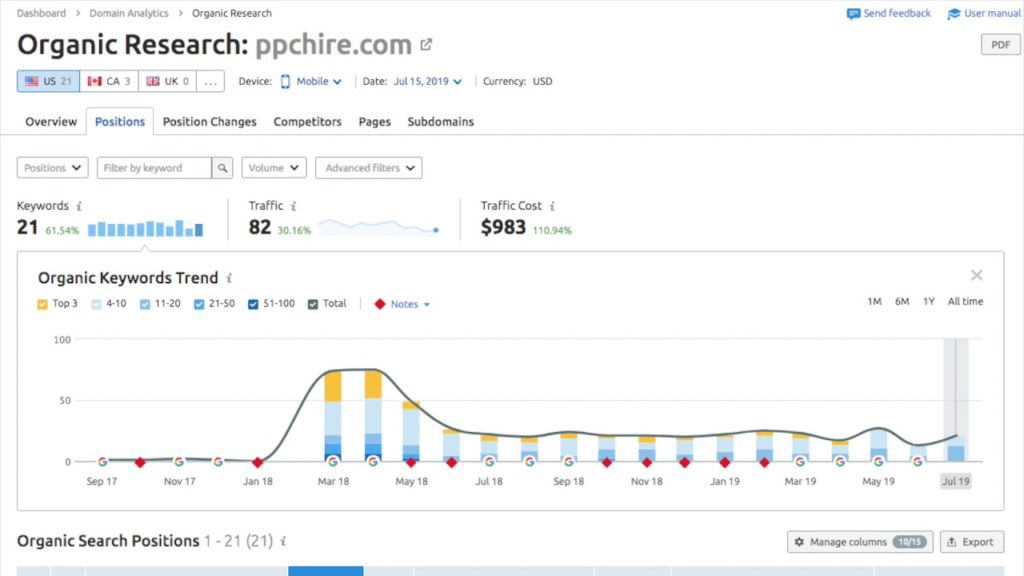Click red note diamond at Jan 19

coord(724,462)
